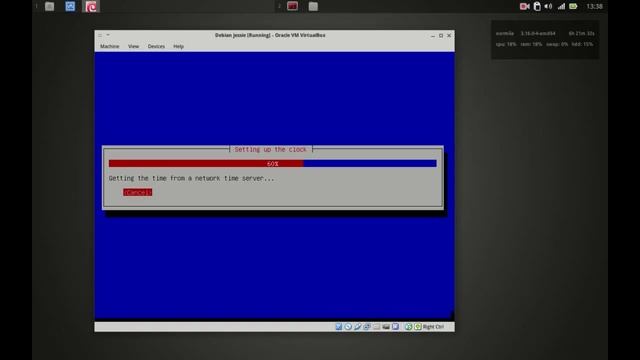Click the display settings status icon
640x360 pixels.
(395, 327)
